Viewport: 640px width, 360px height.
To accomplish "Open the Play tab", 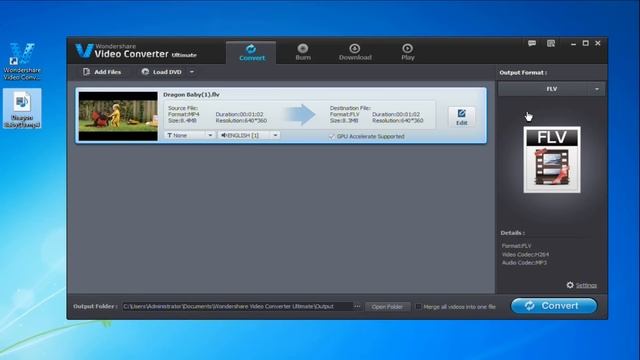I will [x=407, y=53].
